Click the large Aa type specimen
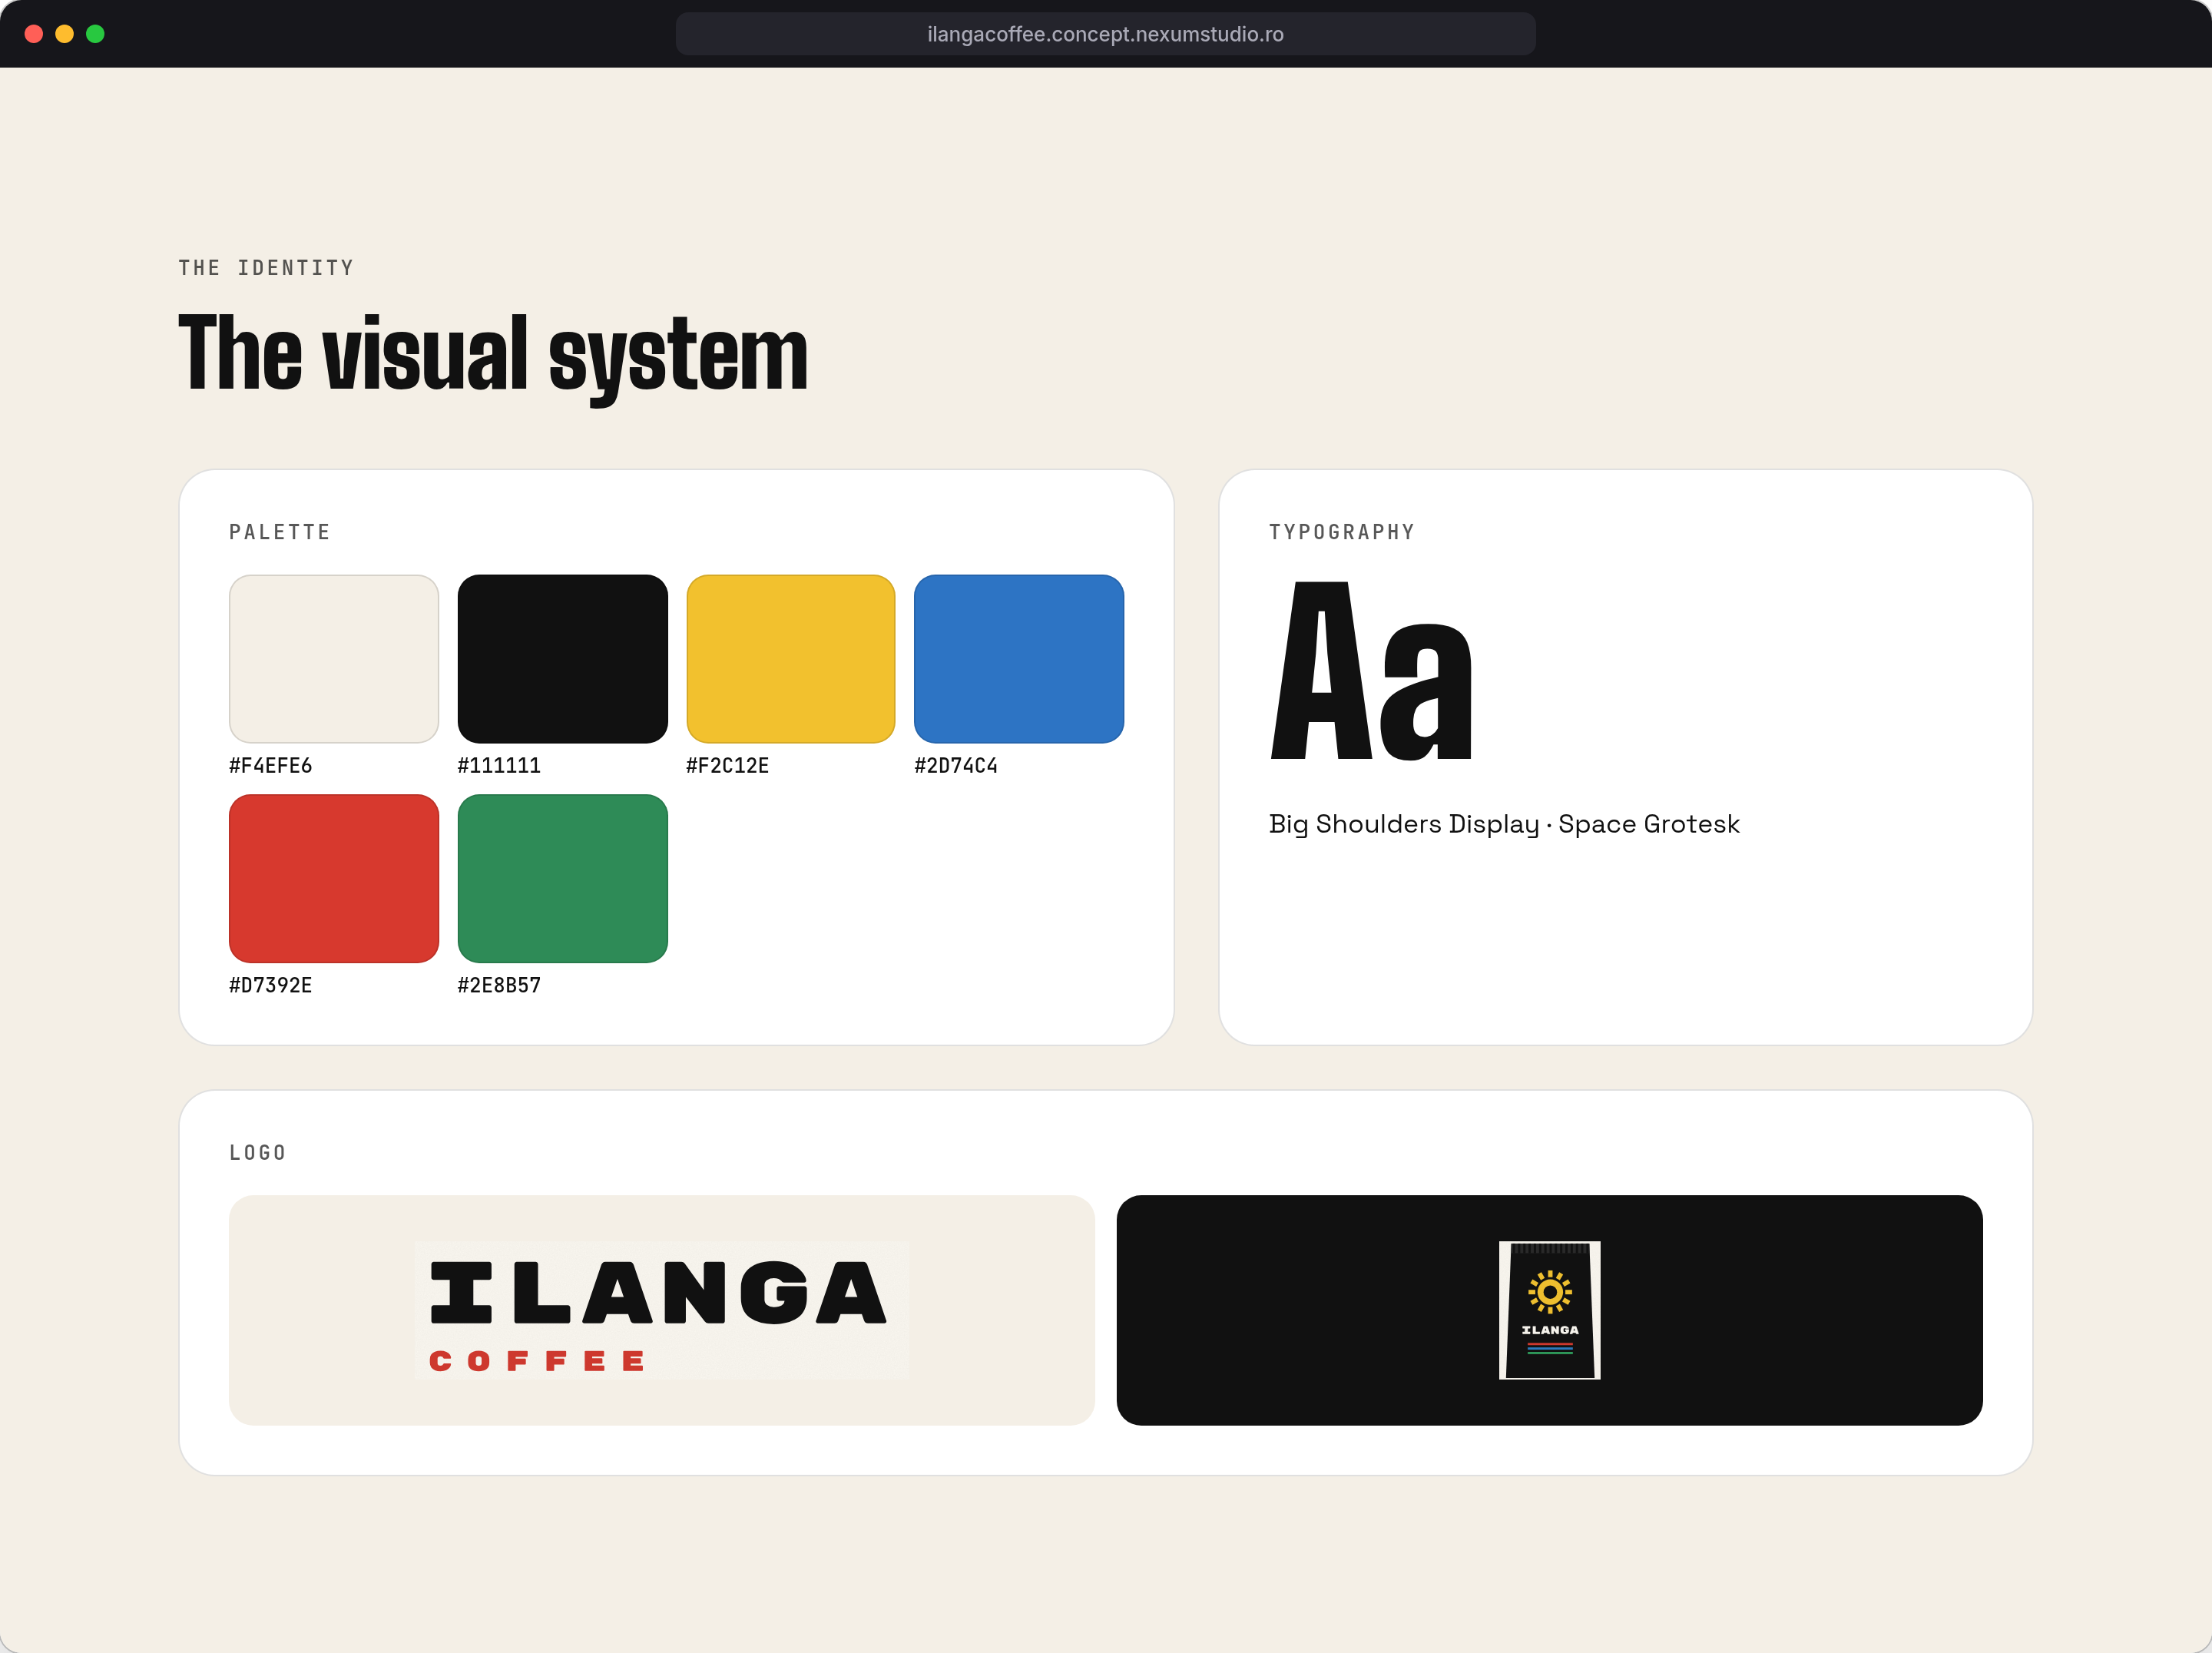The height and width of the screenshot is (1653, 2212). point(1371,671)
